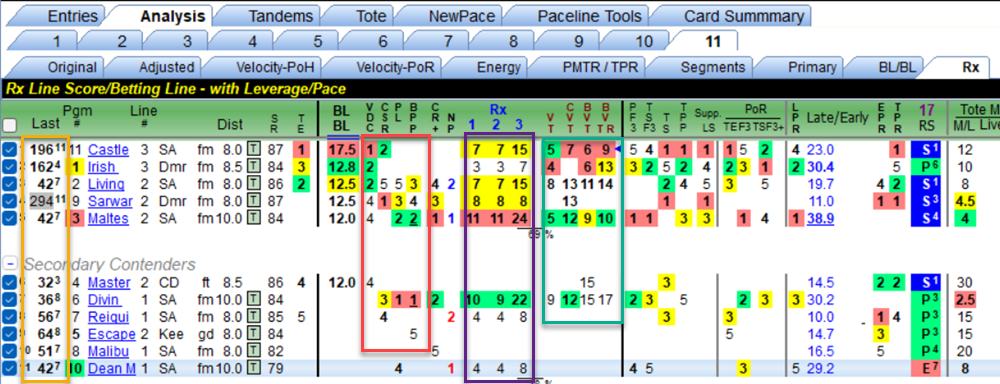The image size is (1000, 384).
Task: Open the Dean M horse link
Action: 112,368
